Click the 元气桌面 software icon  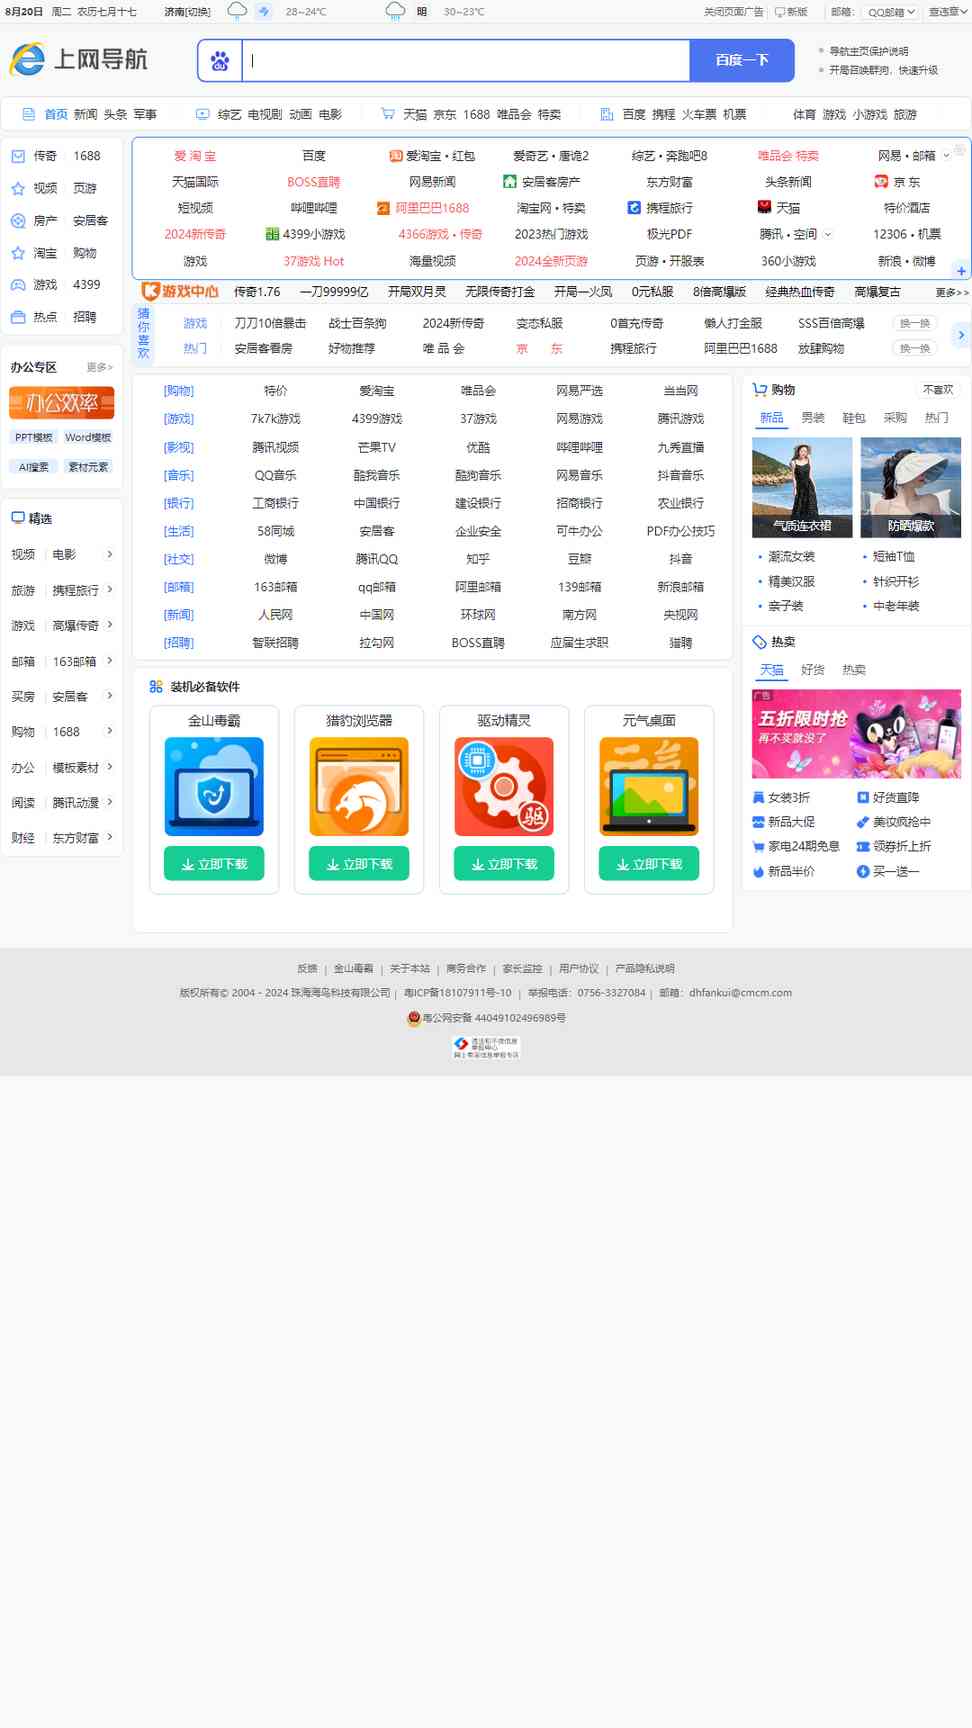pos(649,786)
